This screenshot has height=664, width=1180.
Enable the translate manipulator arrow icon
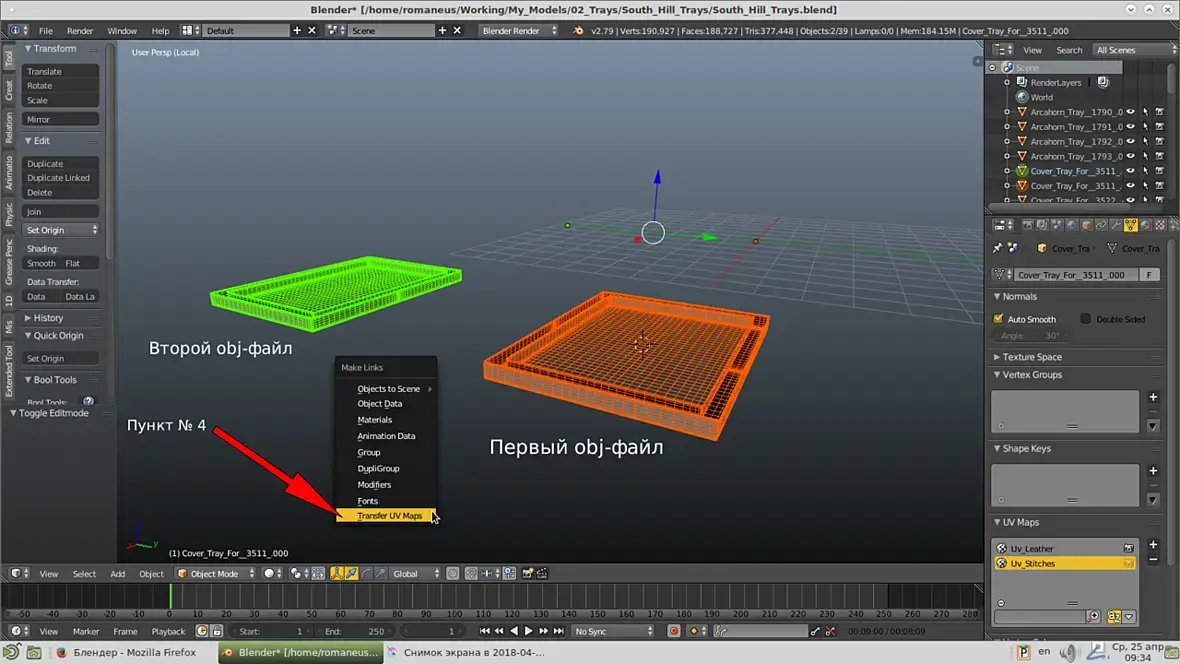[351, 574]
